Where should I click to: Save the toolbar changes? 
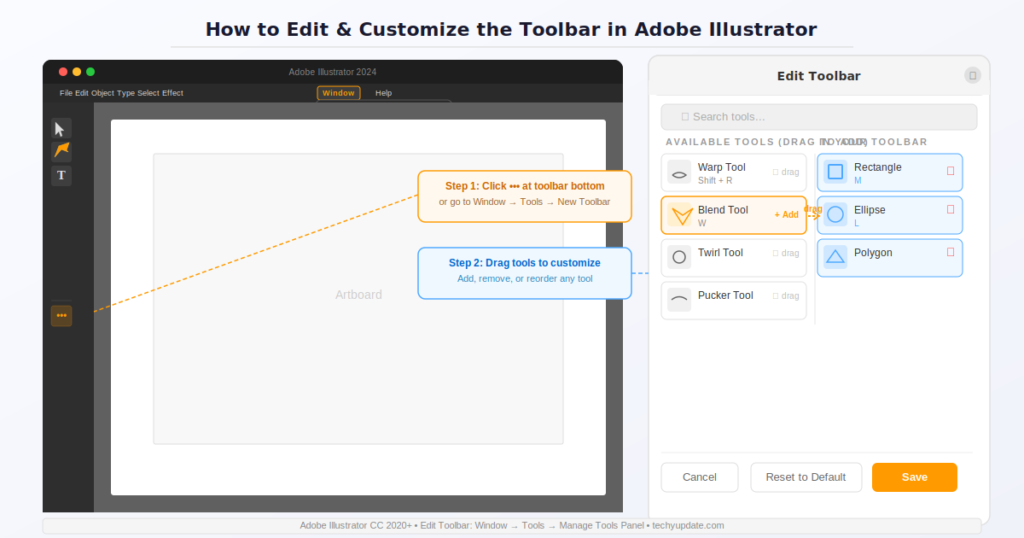[914, 477]
